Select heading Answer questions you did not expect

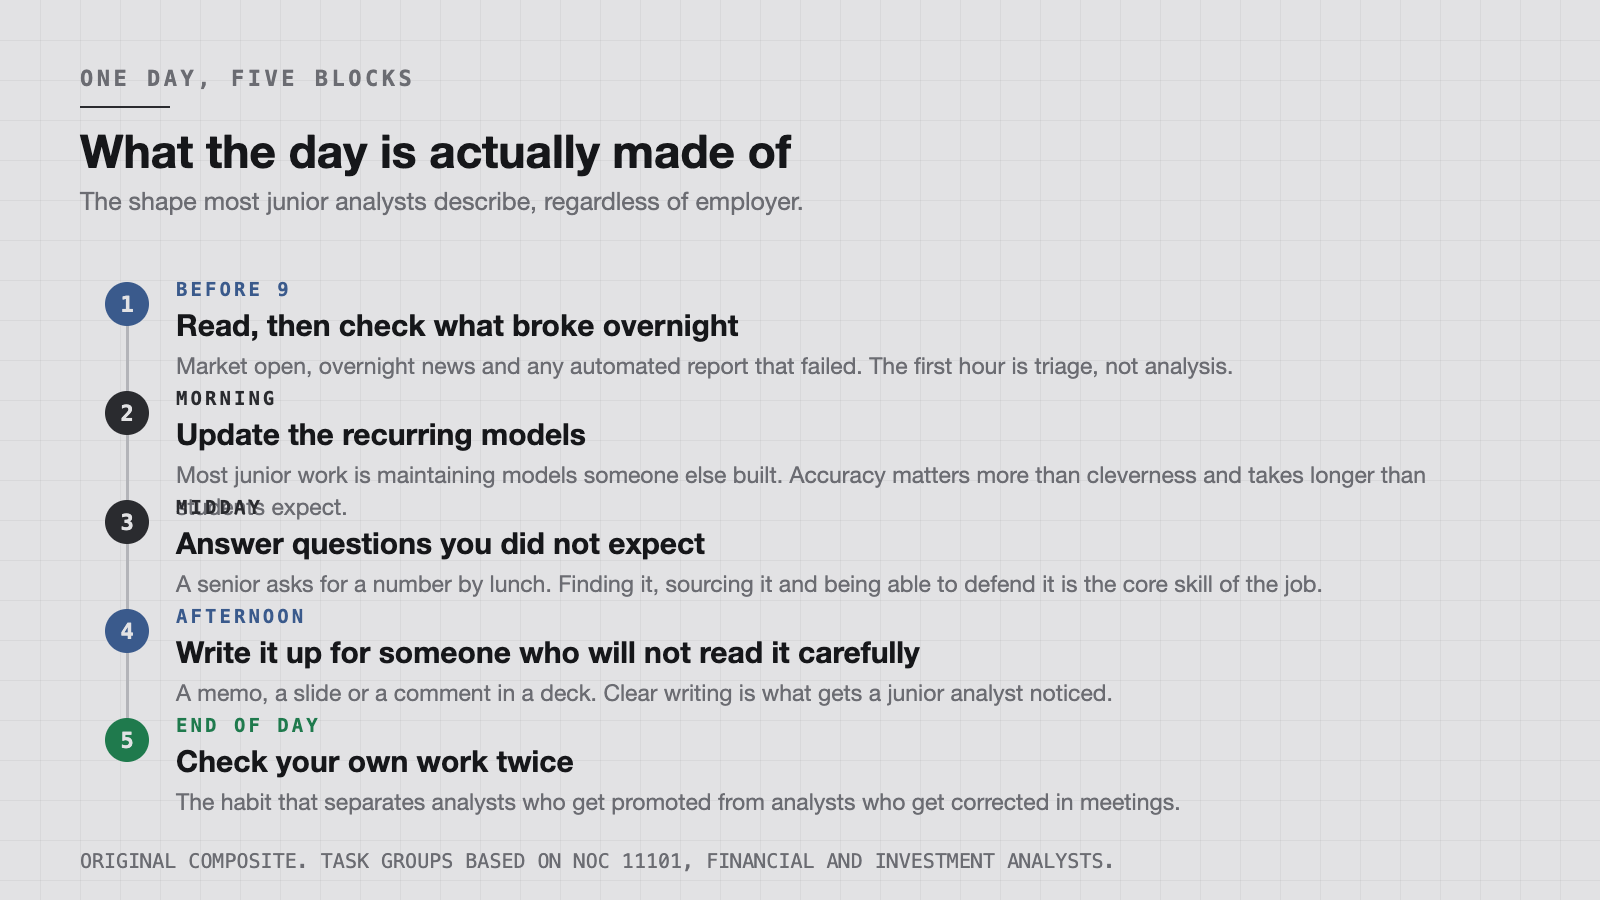pyautogui.click(x=440, y=544)
